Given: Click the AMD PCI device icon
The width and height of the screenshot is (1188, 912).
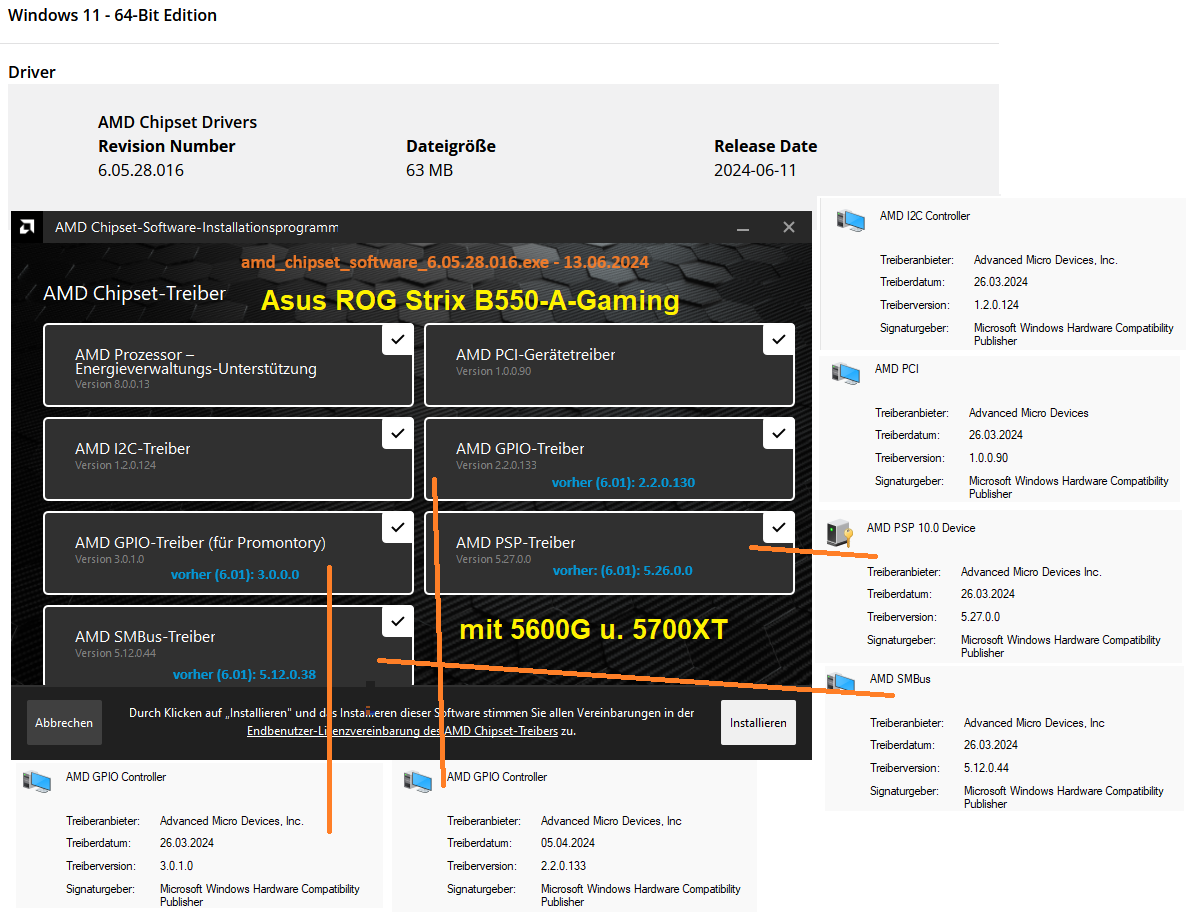Looking at the screenshot, I should pyautogui.click(x=846, y=373).
